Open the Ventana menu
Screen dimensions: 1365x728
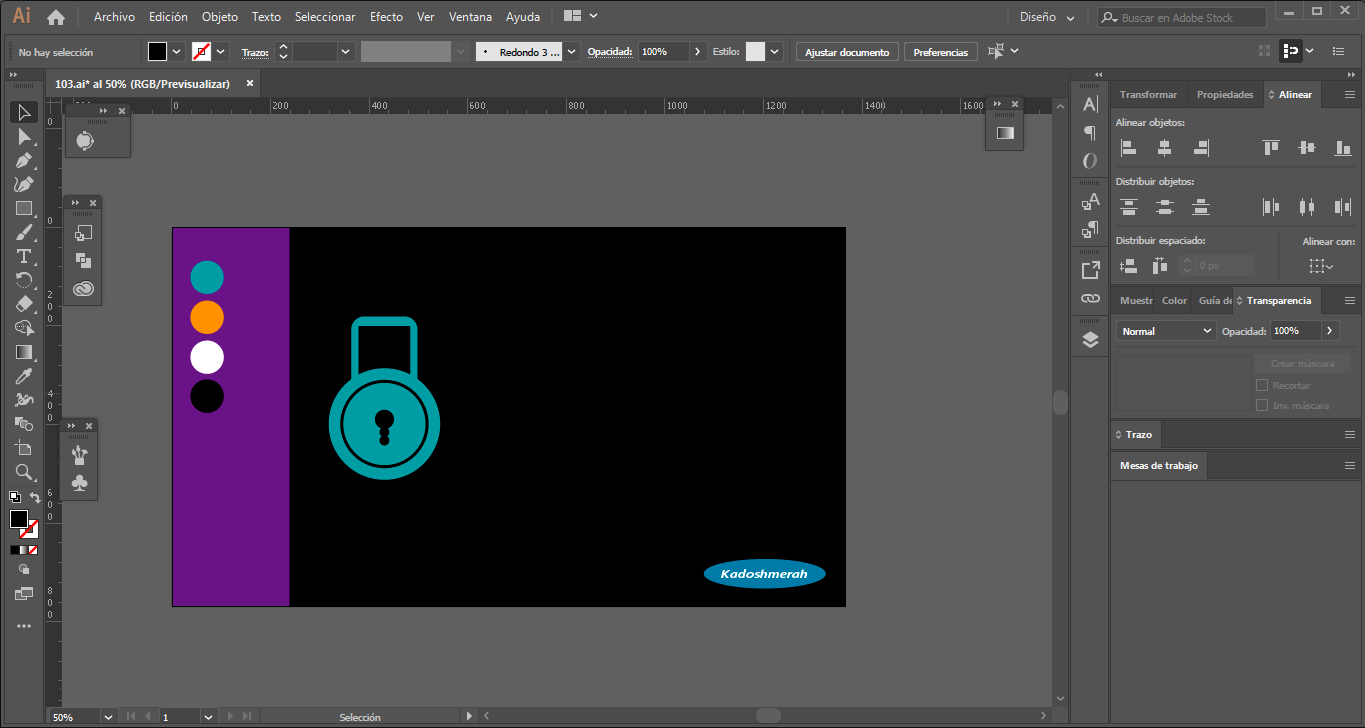[470, 17]
